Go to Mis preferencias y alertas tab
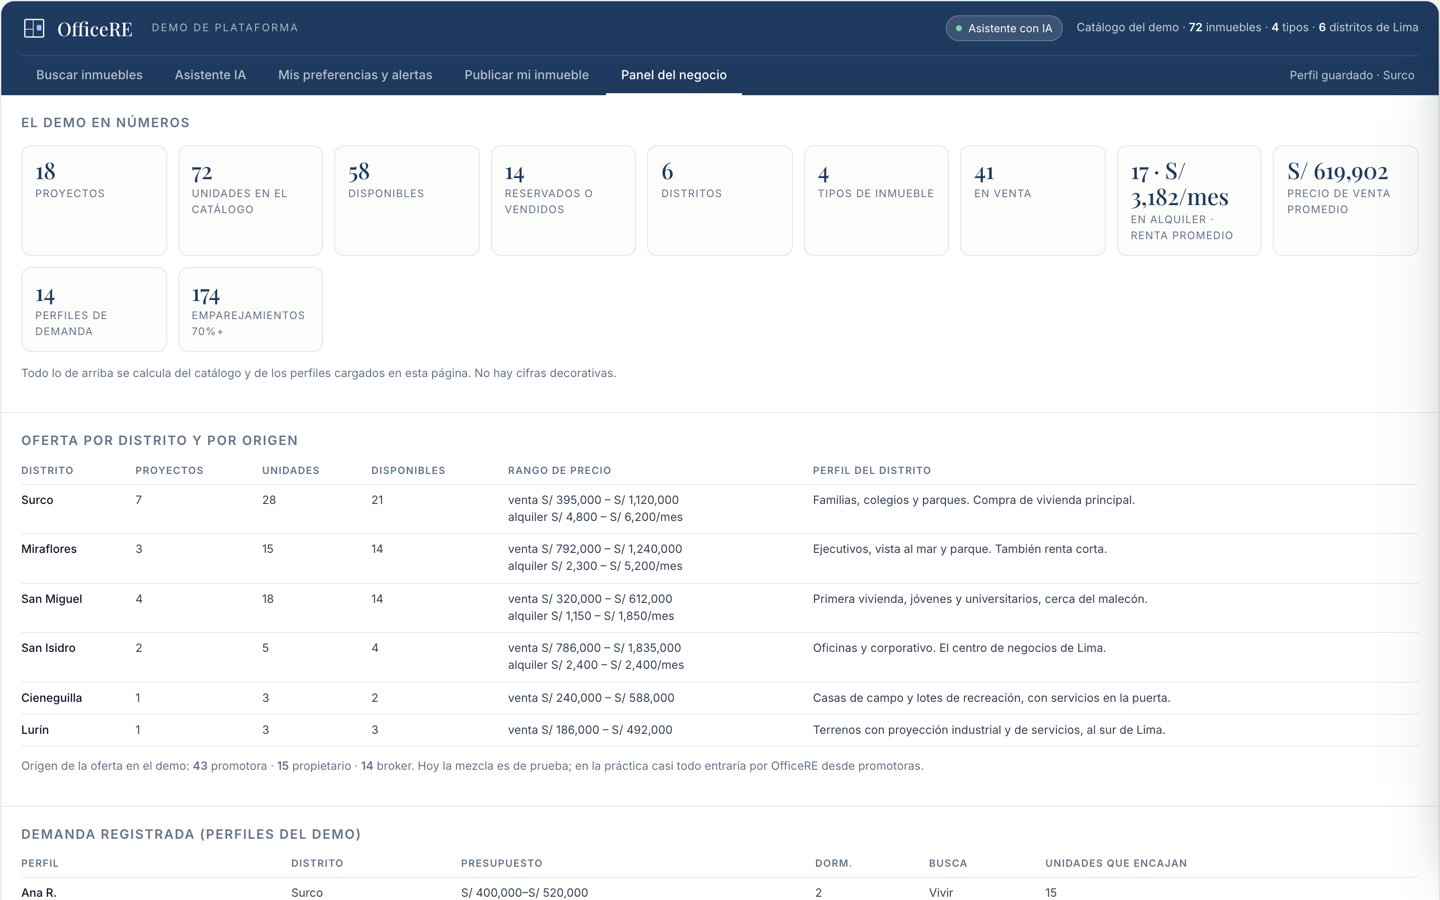Screen dimensions: 1440x900 click(355, 75)
